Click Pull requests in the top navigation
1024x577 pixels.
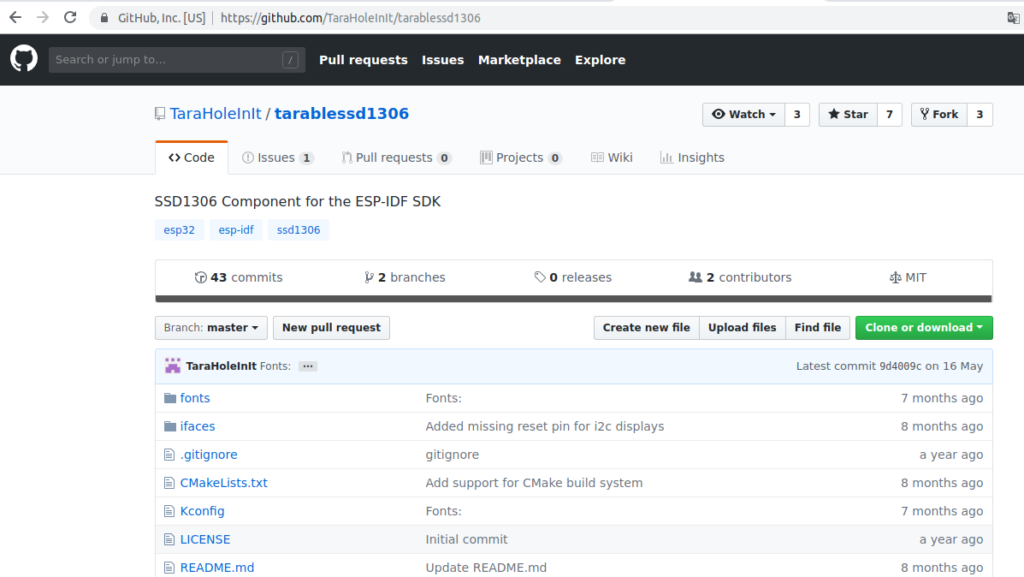(x=363, y=59)
